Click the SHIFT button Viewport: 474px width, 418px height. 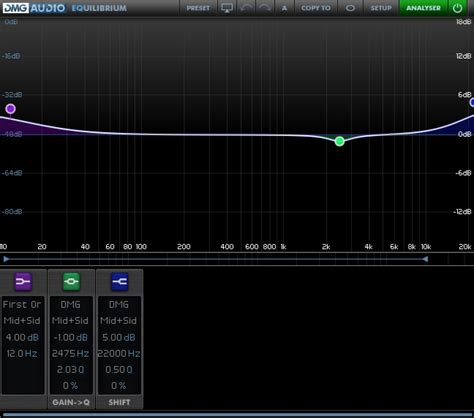click(x=119, y=402)
